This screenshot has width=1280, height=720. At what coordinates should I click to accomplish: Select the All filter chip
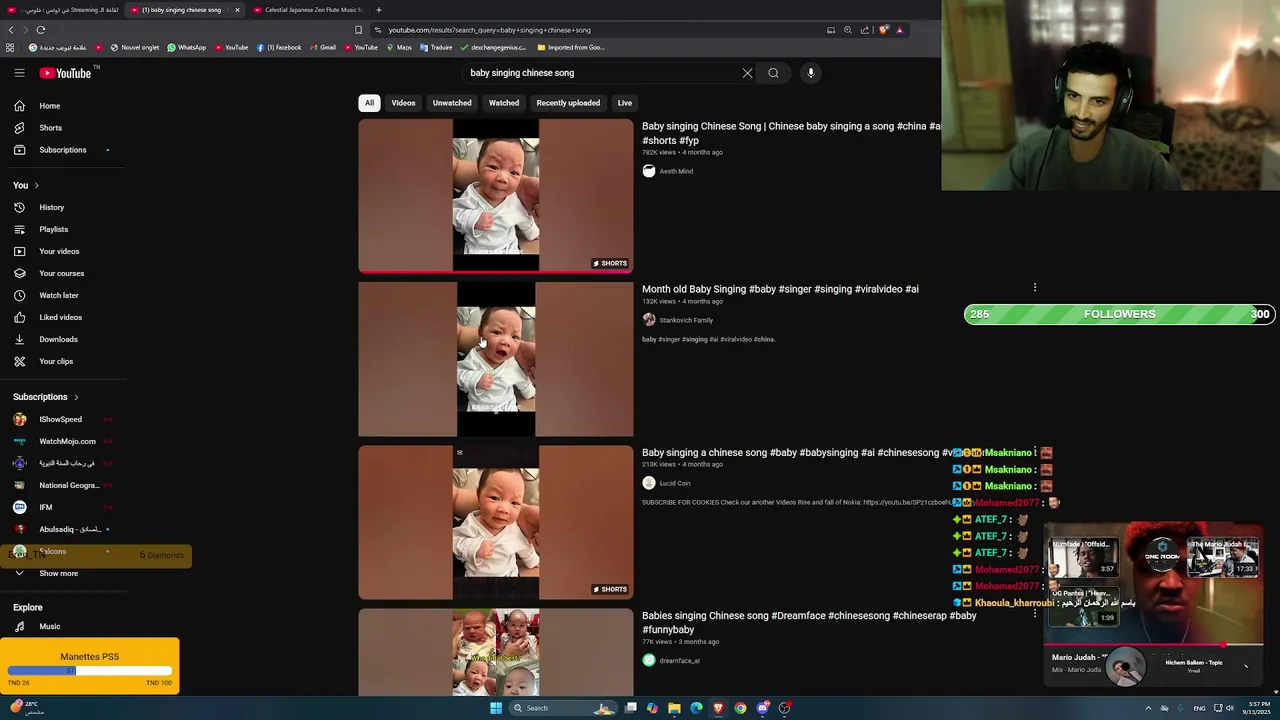pos(369,103)
